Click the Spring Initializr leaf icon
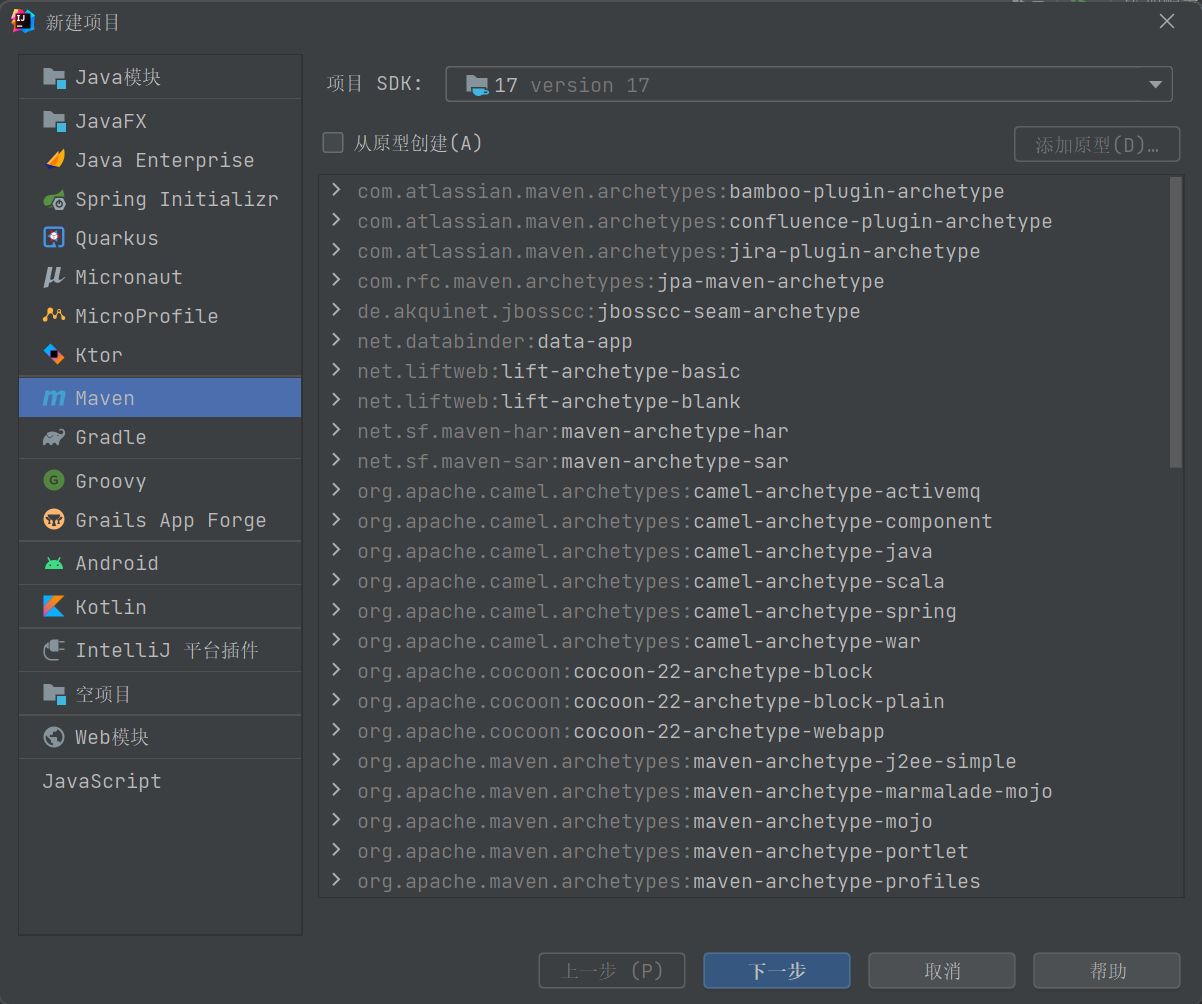This screenshot has width=1202, height=1004. point(54,199)
